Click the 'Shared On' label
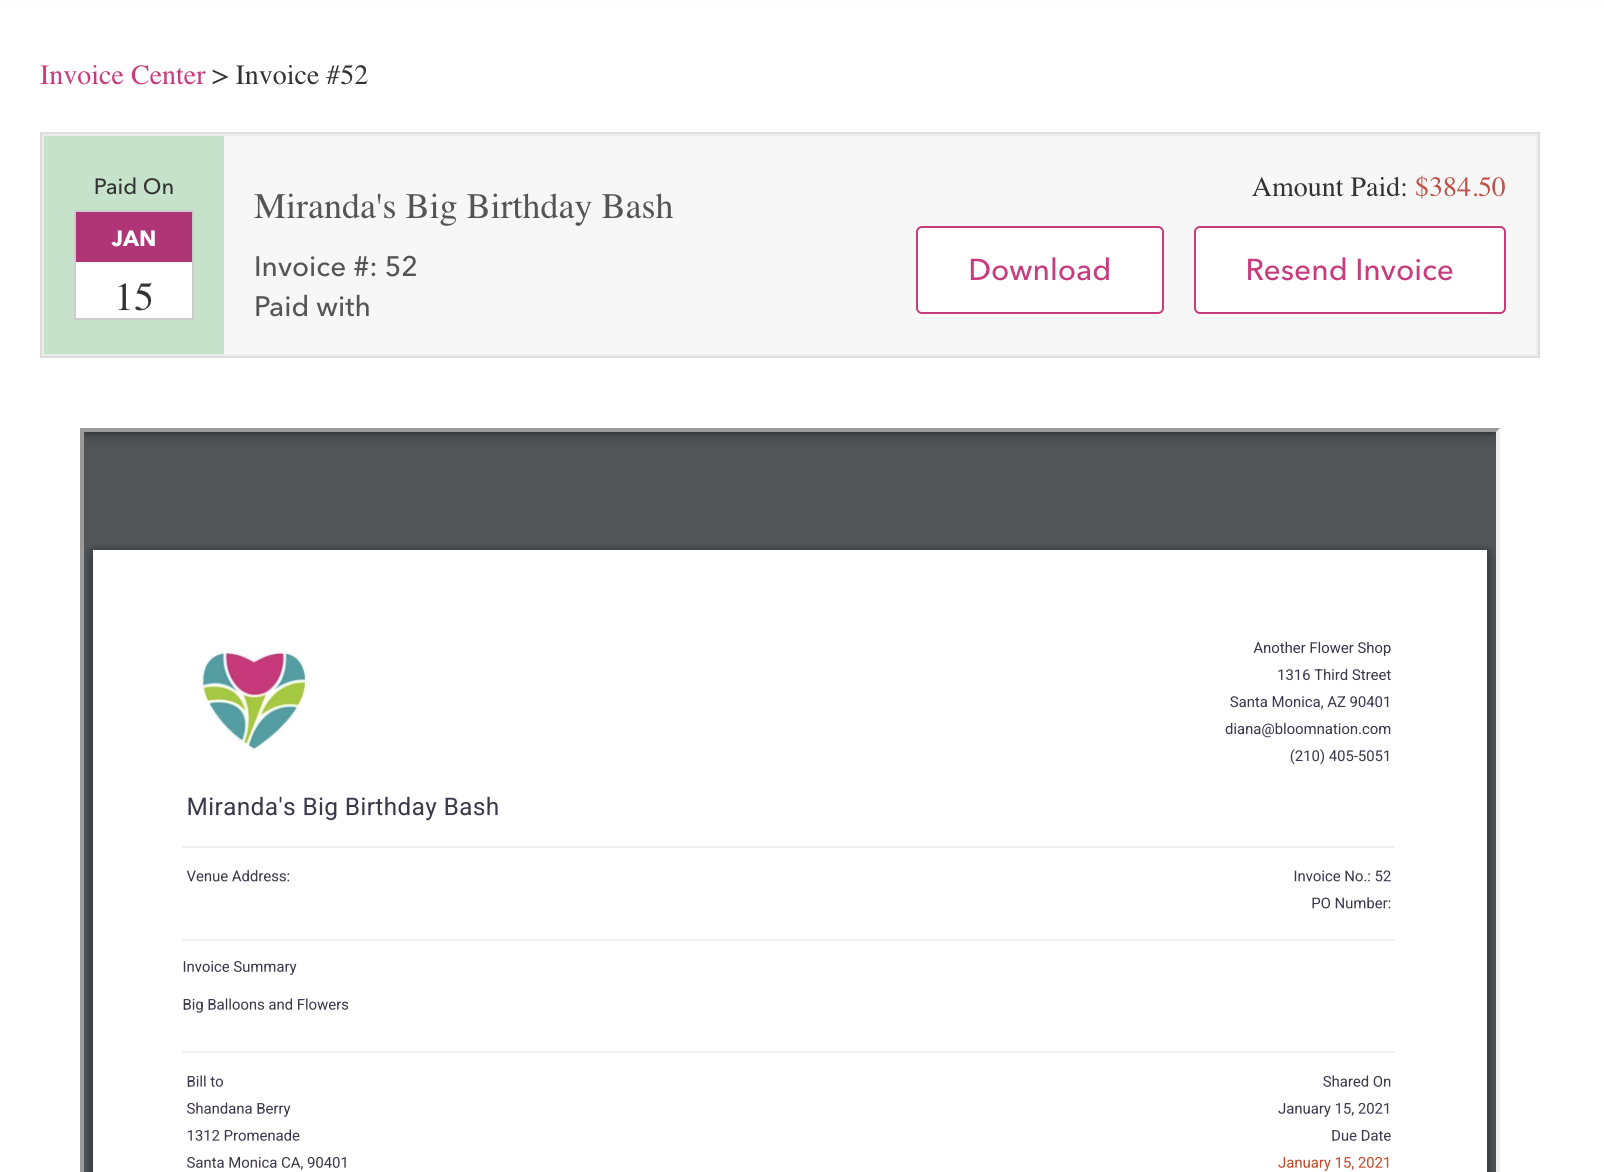The width and height of the screenshot is (1604, 1172). coord(1357,1082)
